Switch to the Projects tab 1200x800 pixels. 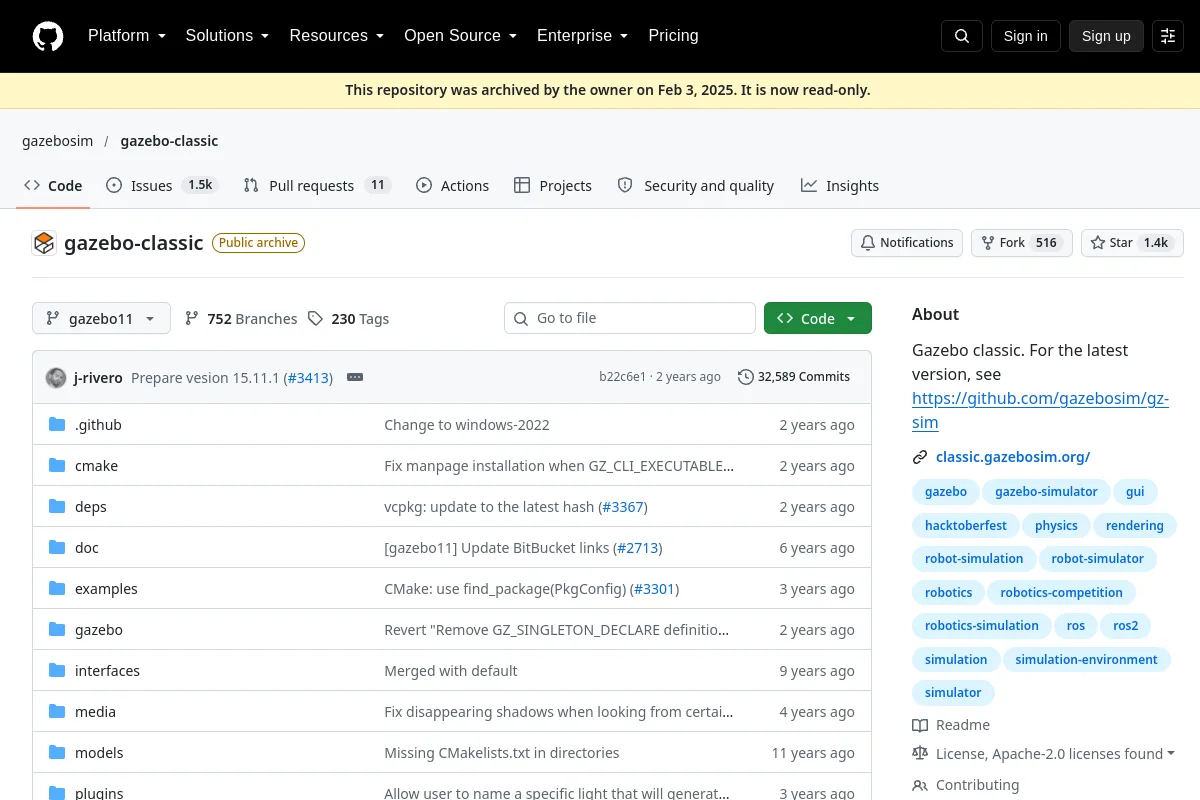click(x=553, y=186)
